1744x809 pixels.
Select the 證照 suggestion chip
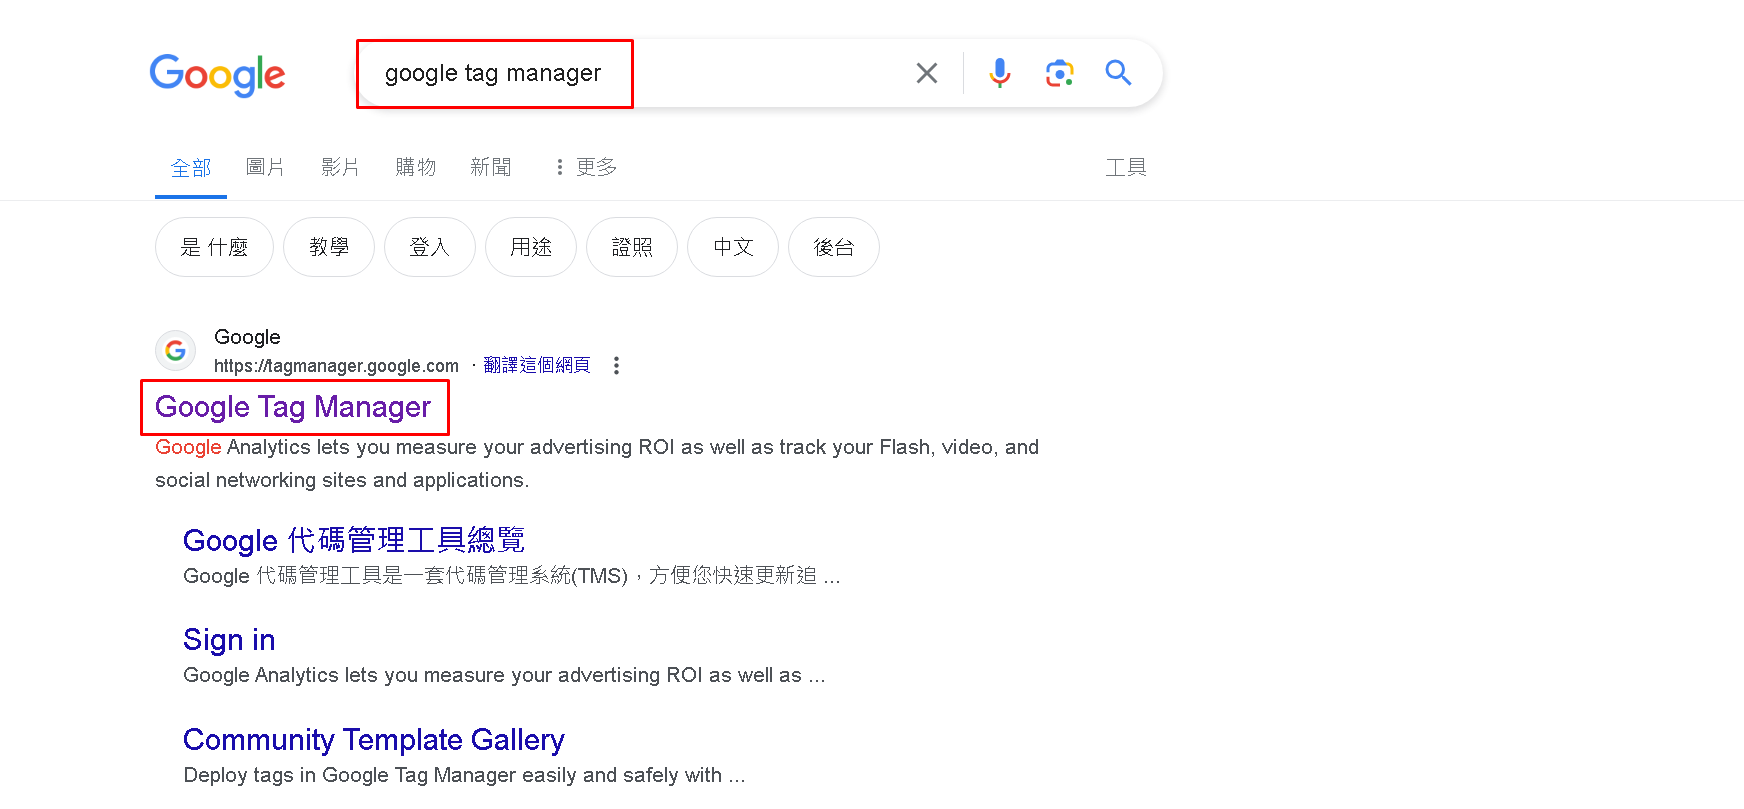(x=632, y=247)
